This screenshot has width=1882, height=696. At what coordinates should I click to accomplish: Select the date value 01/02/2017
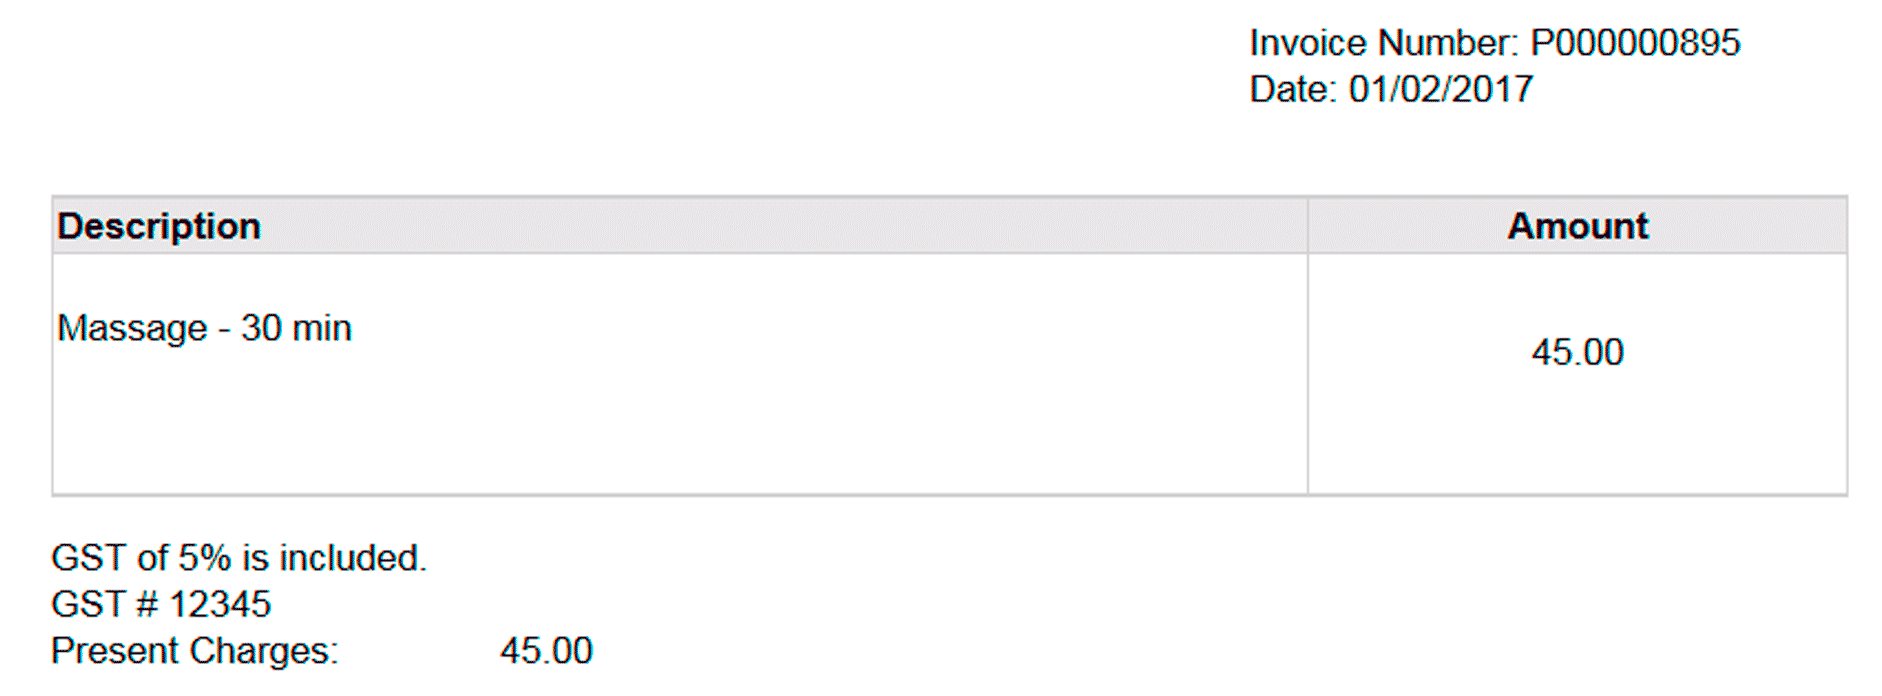1441,89
